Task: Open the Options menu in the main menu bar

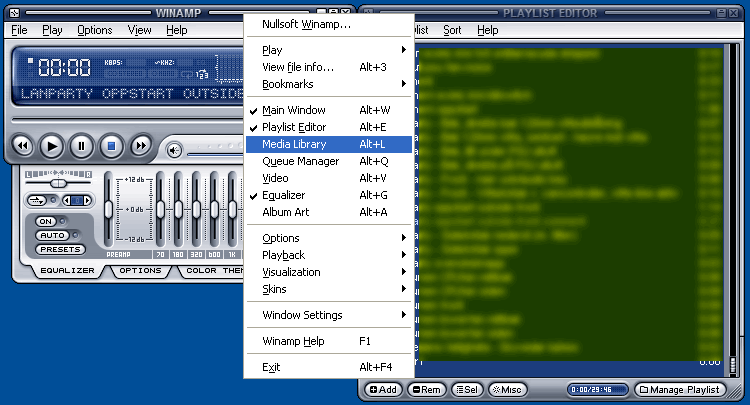Action: [x=95, y=30]
